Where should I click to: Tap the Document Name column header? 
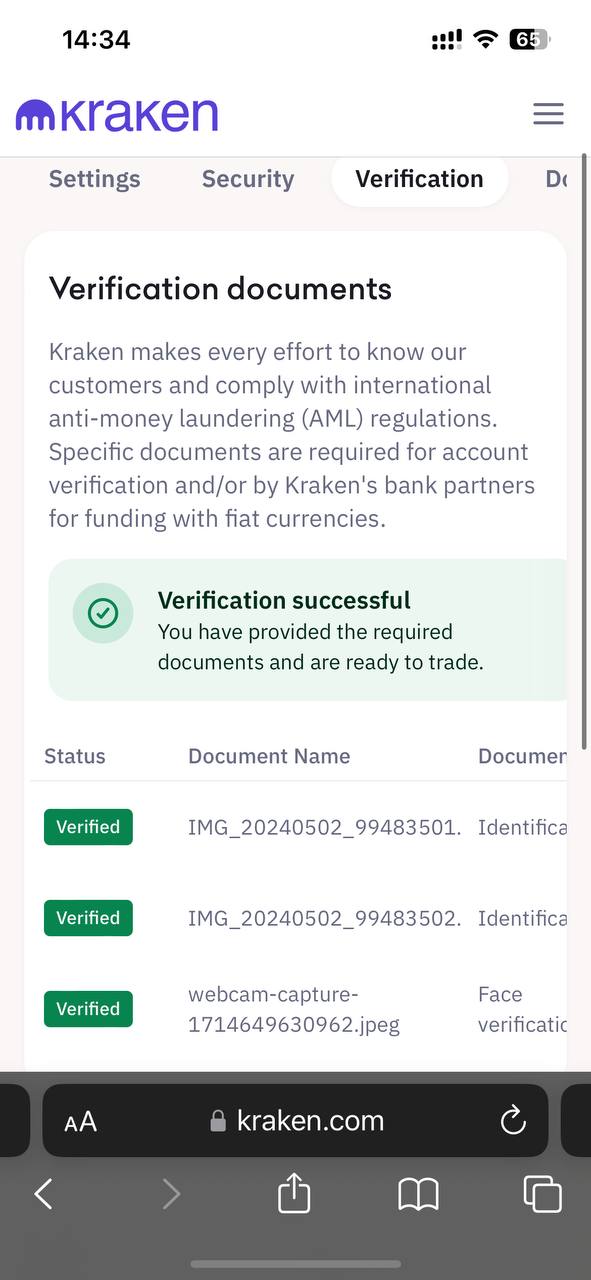tap(269, 756)
